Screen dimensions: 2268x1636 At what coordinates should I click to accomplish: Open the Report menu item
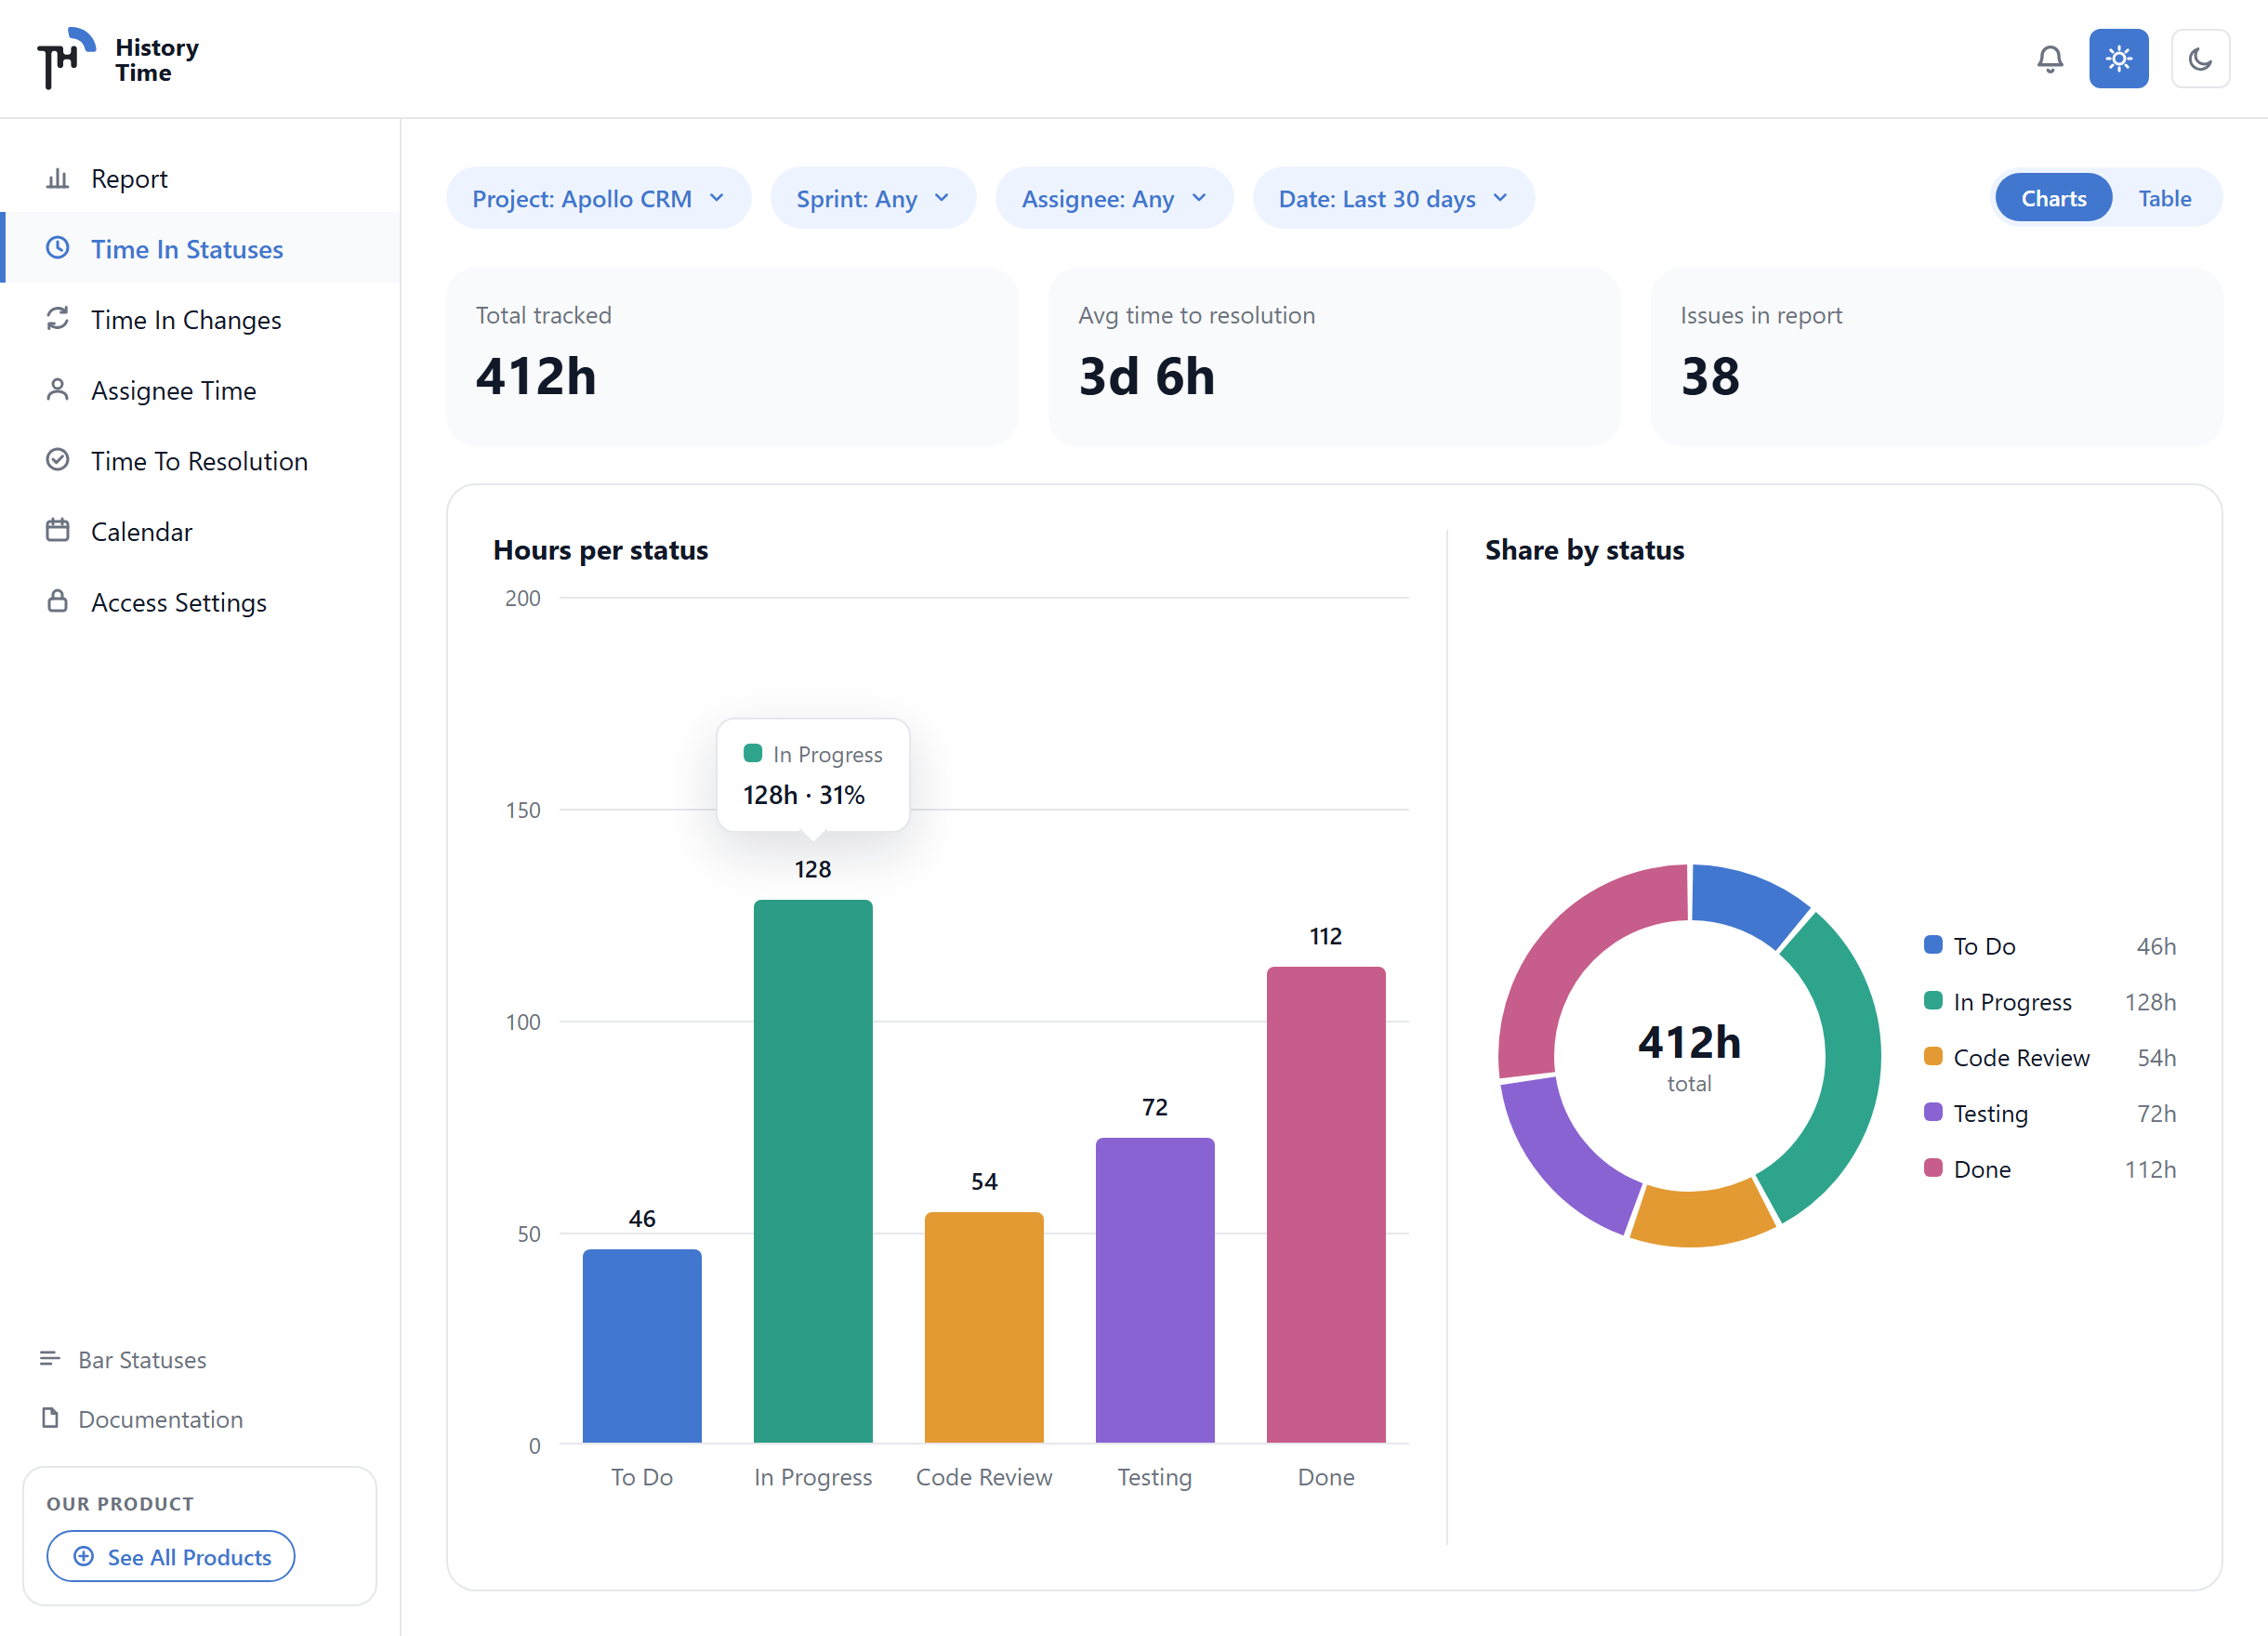click(x=200, y=178)
